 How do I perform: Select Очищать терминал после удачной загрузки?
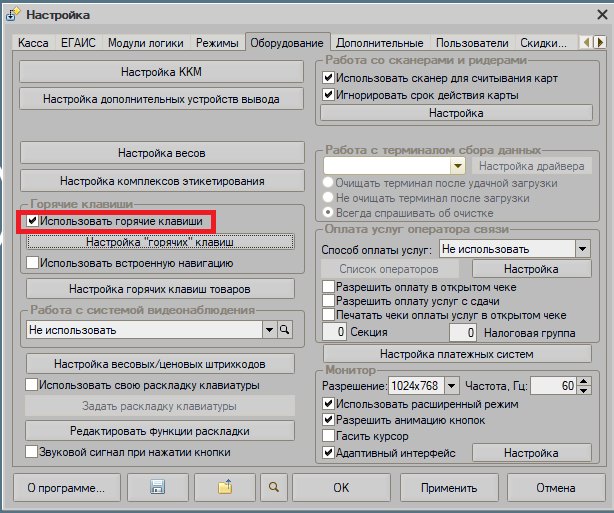328,182
